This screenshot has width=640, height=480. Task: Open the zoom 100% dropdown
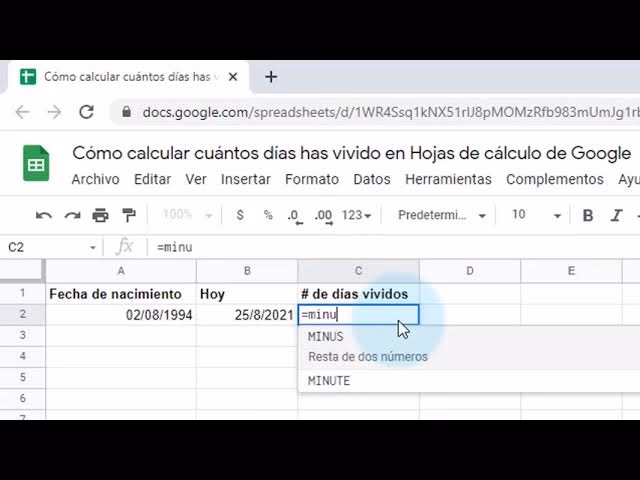coord(188,215)
